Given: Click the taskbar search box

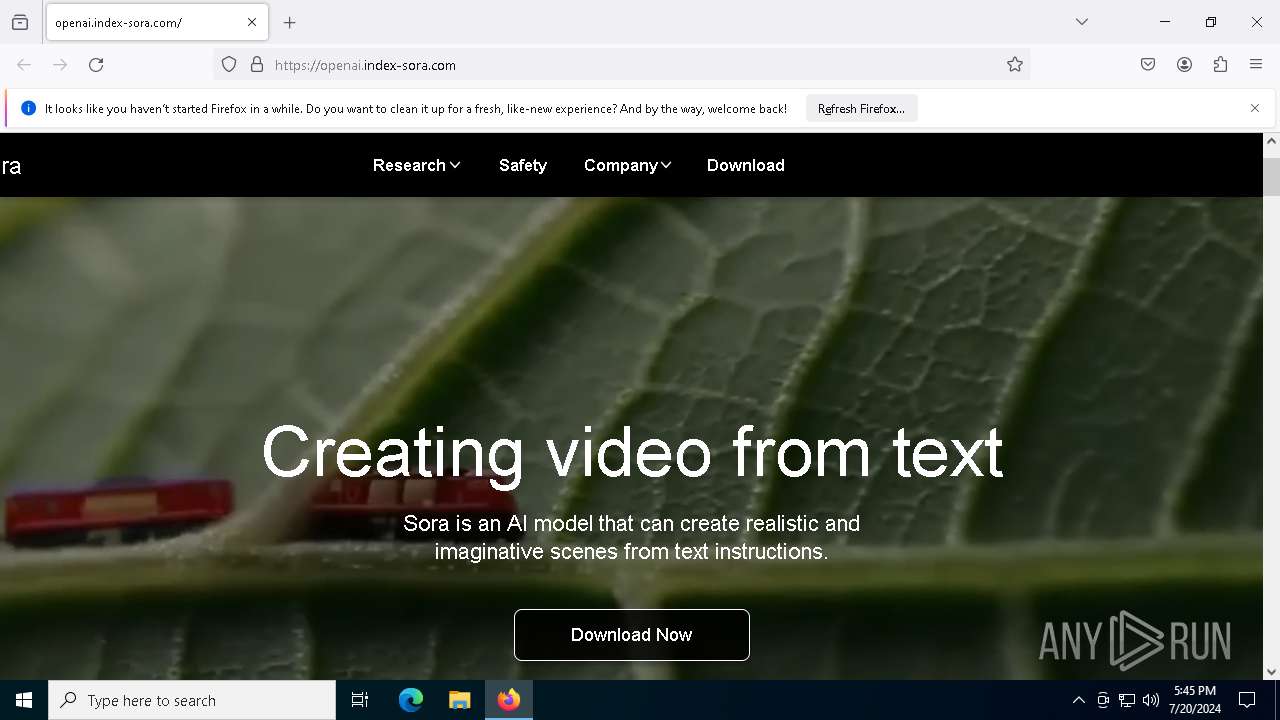Looking at the screenshot, I should click(x=192, y=700).
